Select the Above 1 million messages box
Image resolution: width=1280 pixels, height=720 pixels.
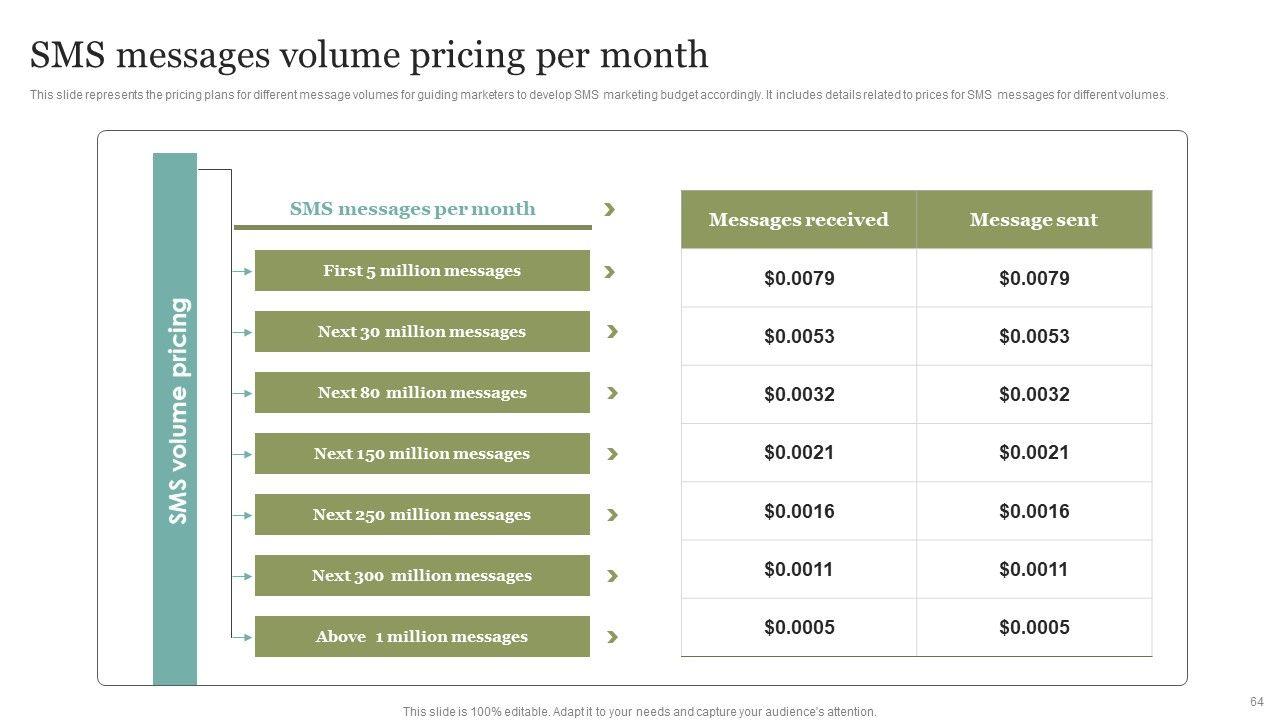(x=422, y=637)
